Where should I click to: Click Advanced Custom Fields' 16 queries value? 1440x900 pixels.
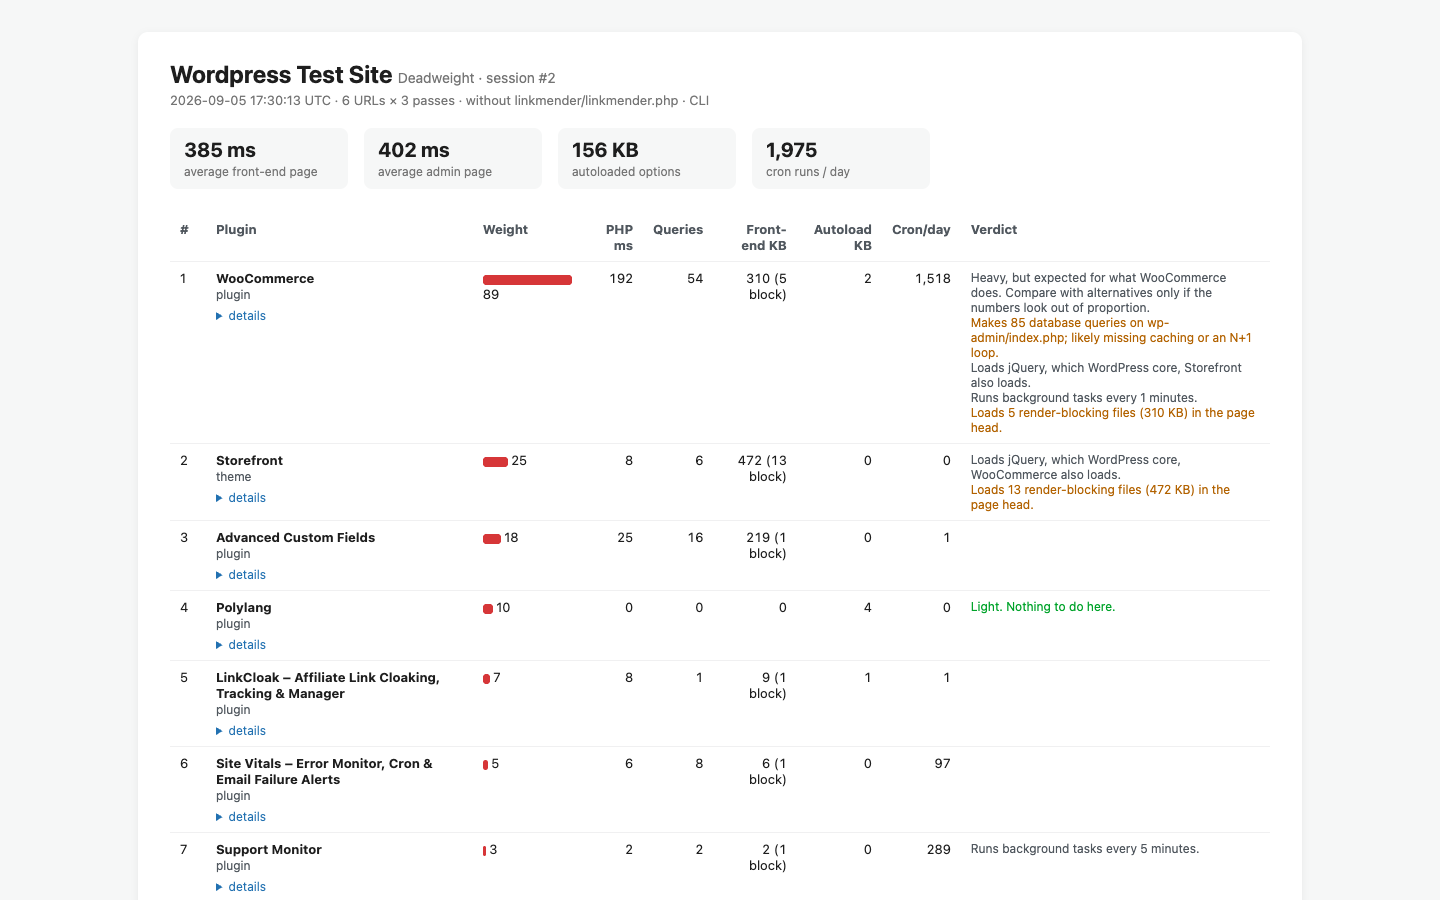[695, 538]
